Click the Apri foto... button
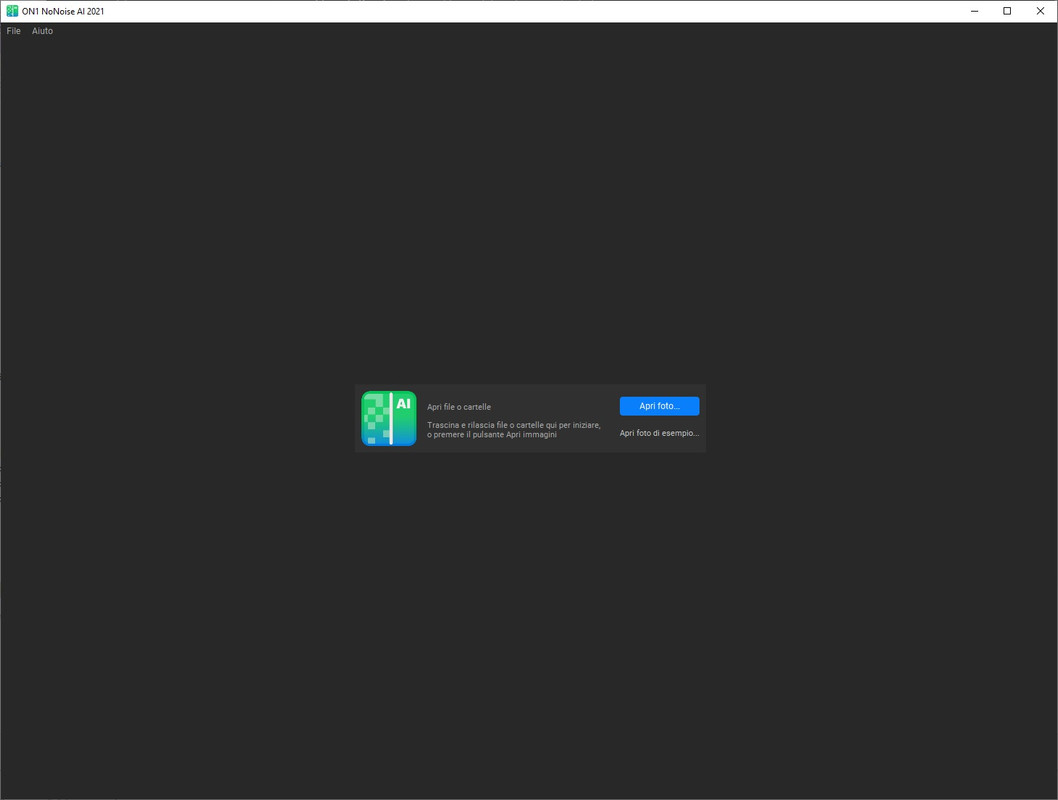 point(659,406)
